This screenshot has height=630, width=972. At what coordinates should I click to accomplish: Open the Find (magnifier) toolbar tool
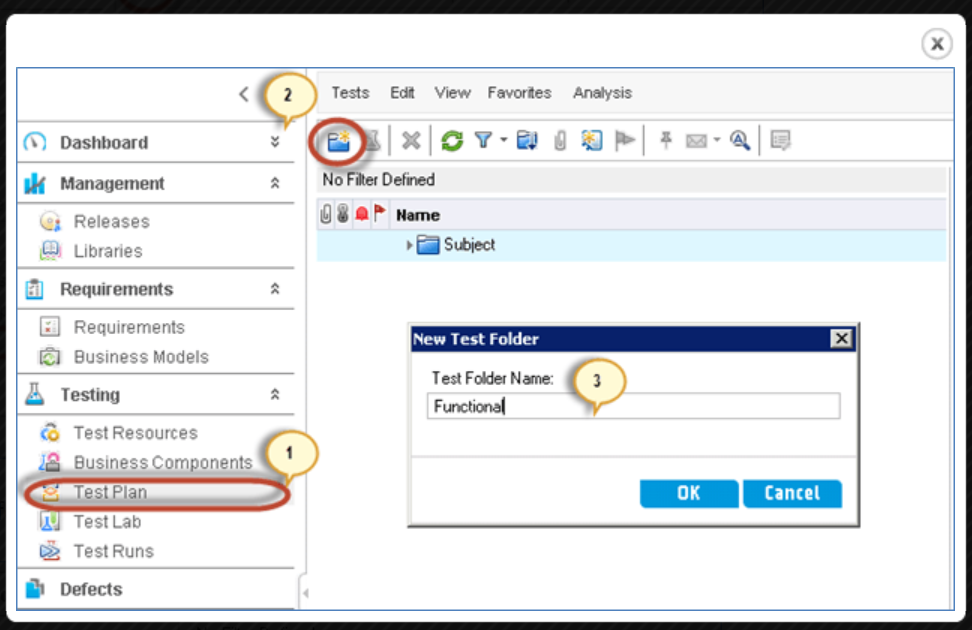click(x=738, y=140)
